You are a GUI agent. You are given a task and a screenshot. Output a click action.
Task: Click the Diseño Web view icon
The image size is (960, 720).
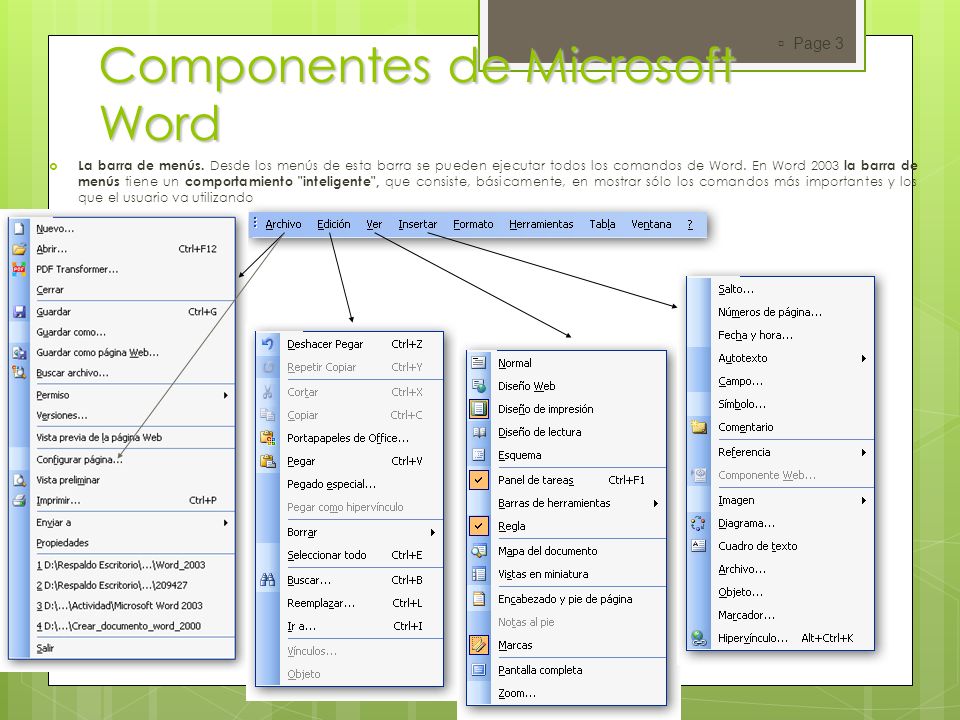[479, 386]
